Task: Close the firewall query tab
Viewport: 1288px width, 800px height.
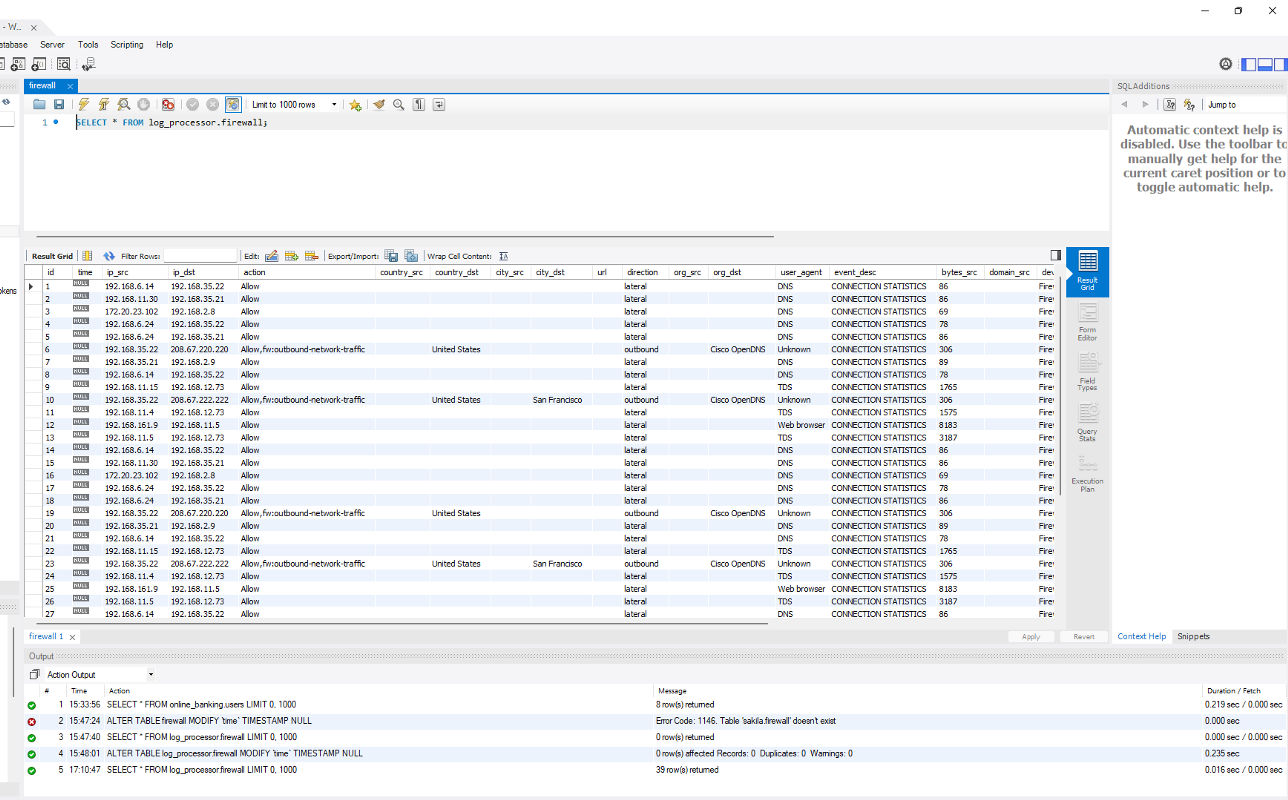Action: point(70,86)
